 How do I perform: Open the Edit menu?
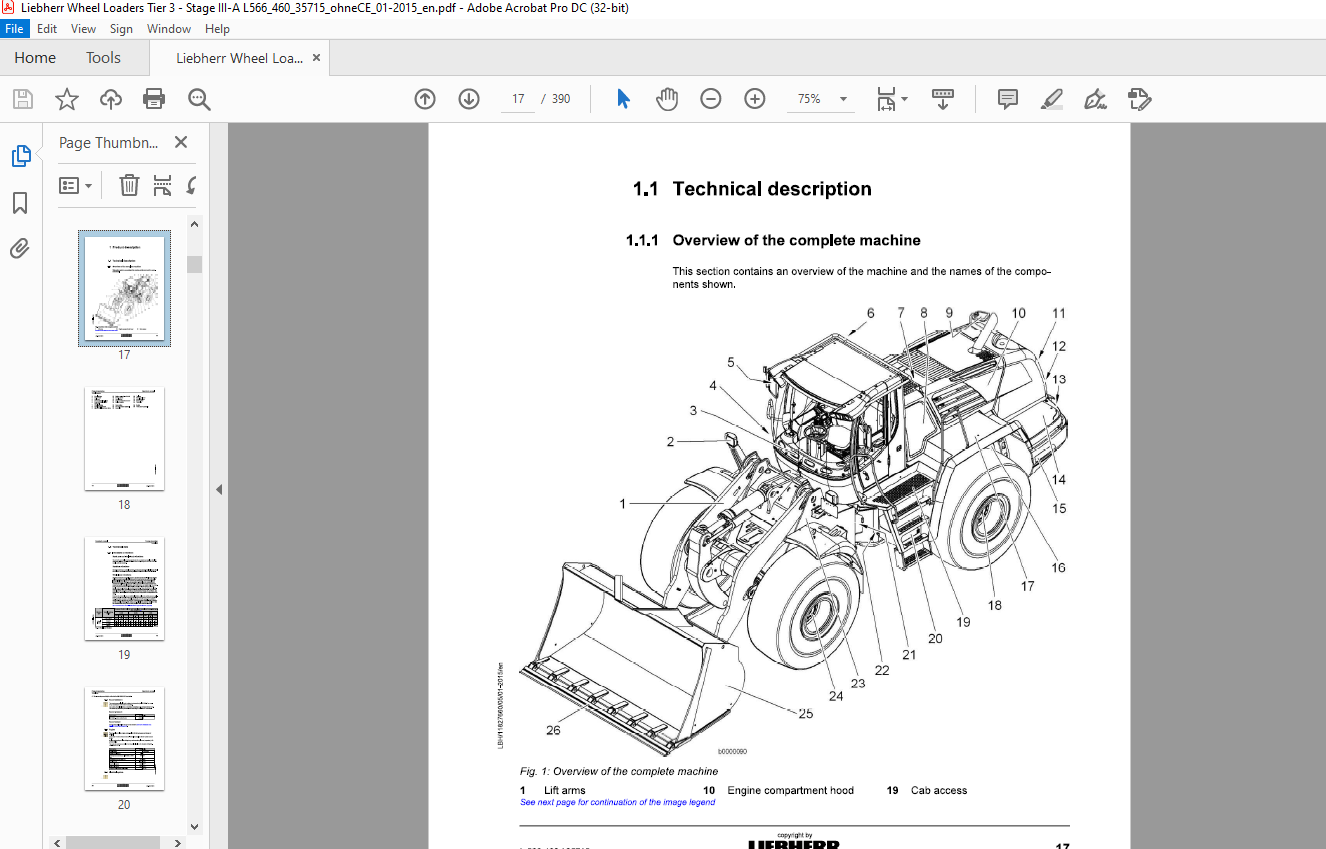tap(47, 29)
